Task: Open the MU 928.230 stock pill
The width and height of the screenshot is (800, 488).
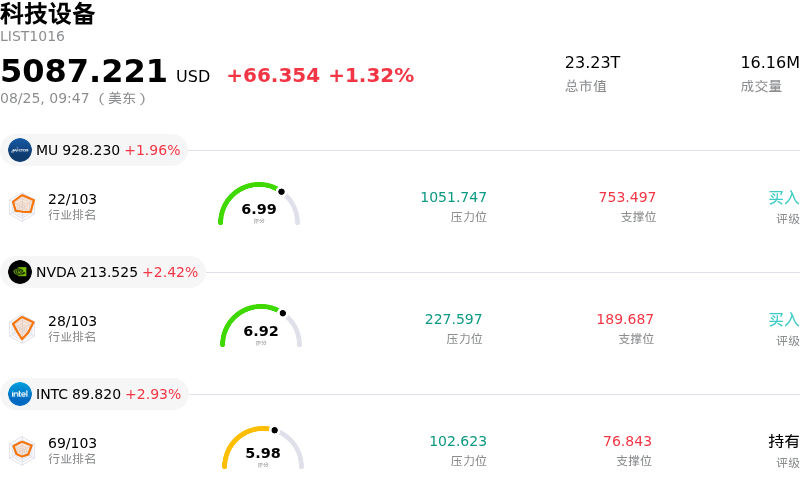Action: (94, 150)
